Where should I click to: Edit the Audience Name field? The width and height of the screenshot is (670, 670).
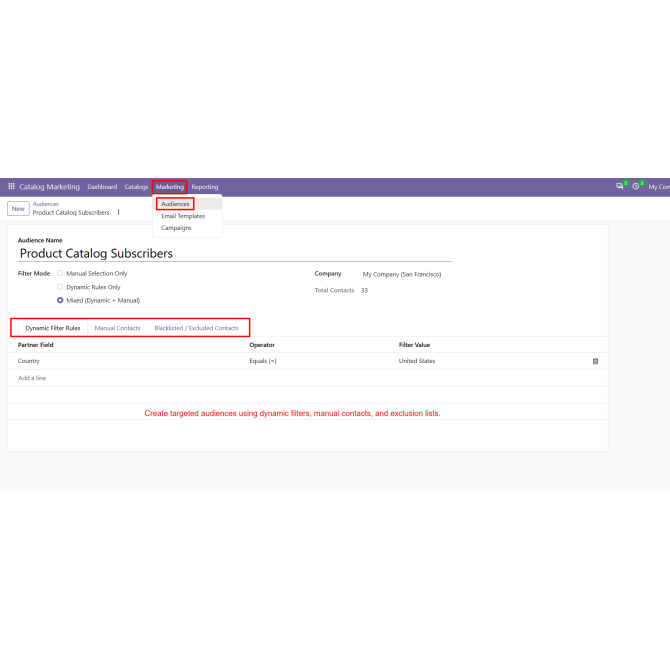tap(235, 253)
